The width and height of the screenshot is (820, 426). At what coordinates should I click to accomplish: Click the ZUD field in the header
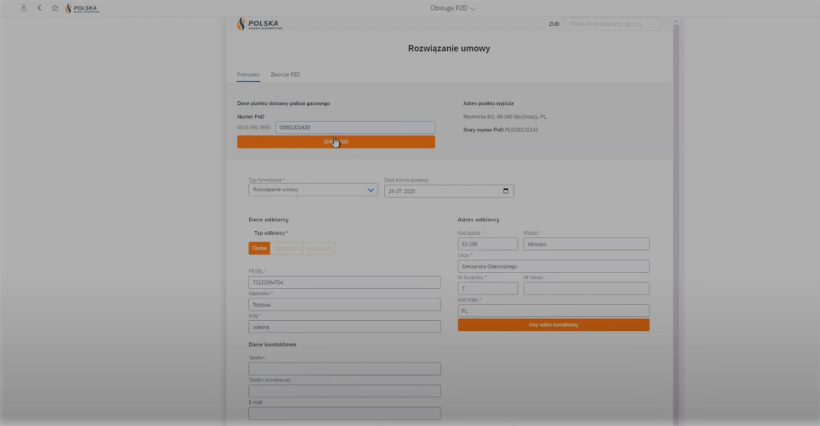612,24
